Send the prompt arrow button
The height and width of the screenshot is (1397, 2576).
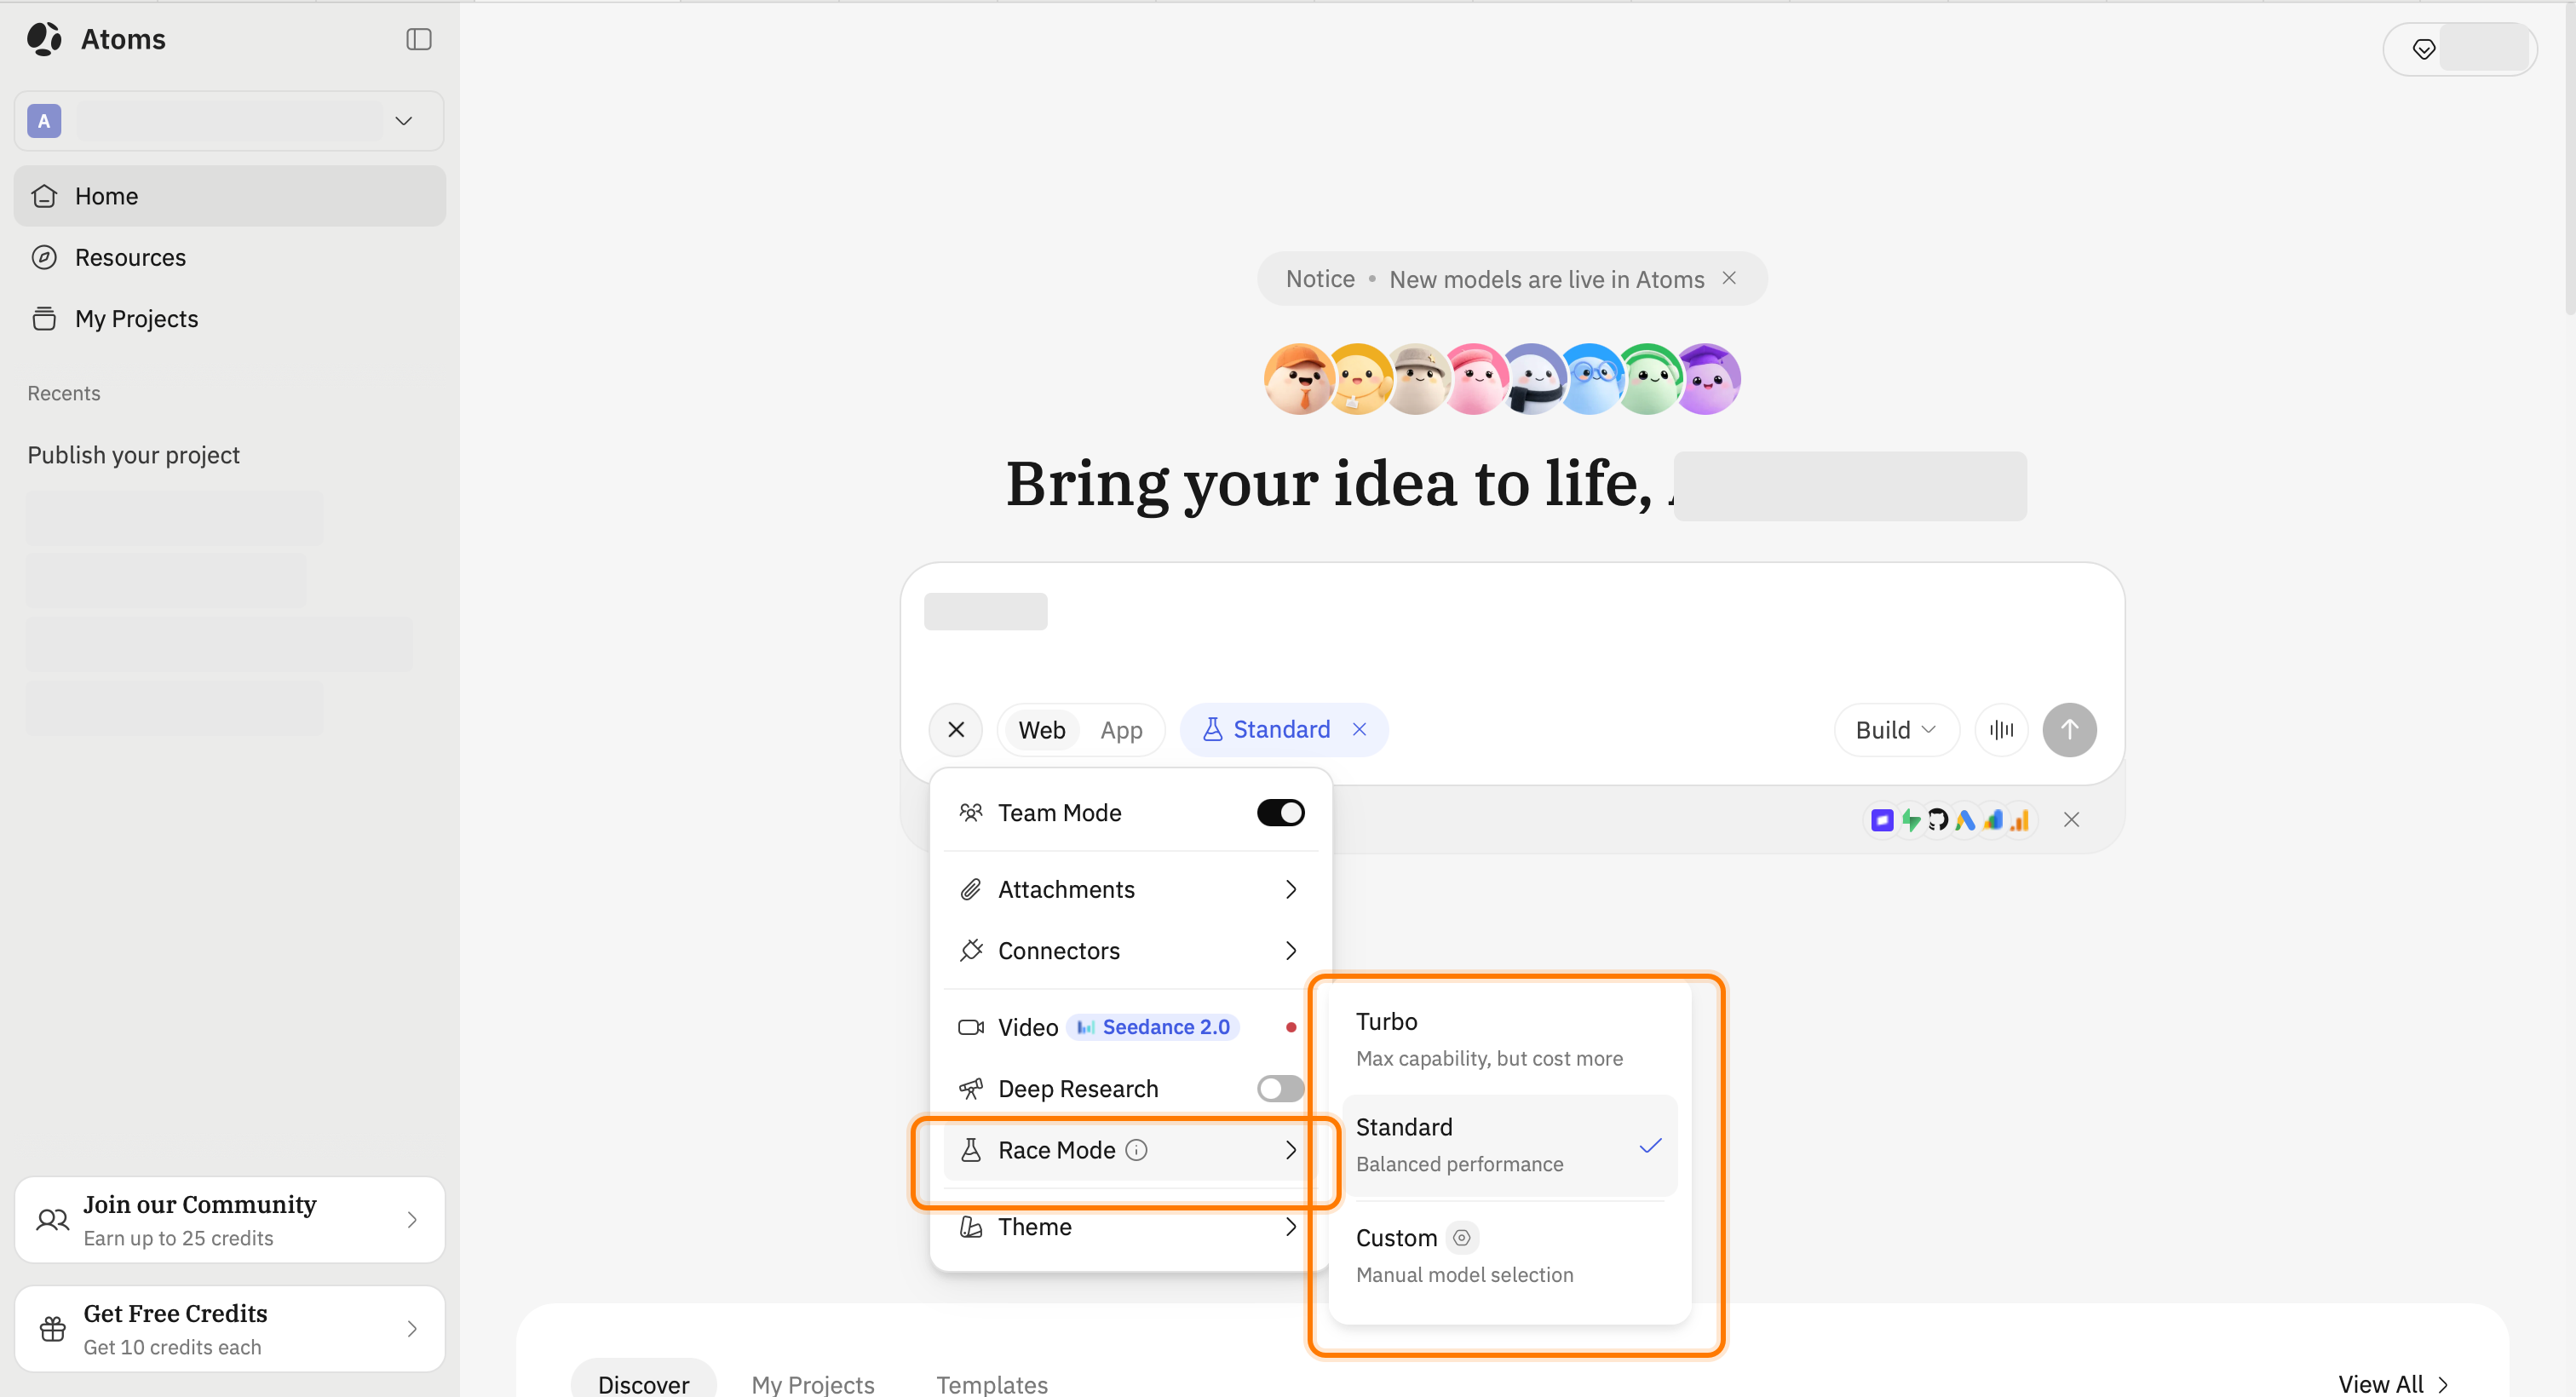(2069, 730)
